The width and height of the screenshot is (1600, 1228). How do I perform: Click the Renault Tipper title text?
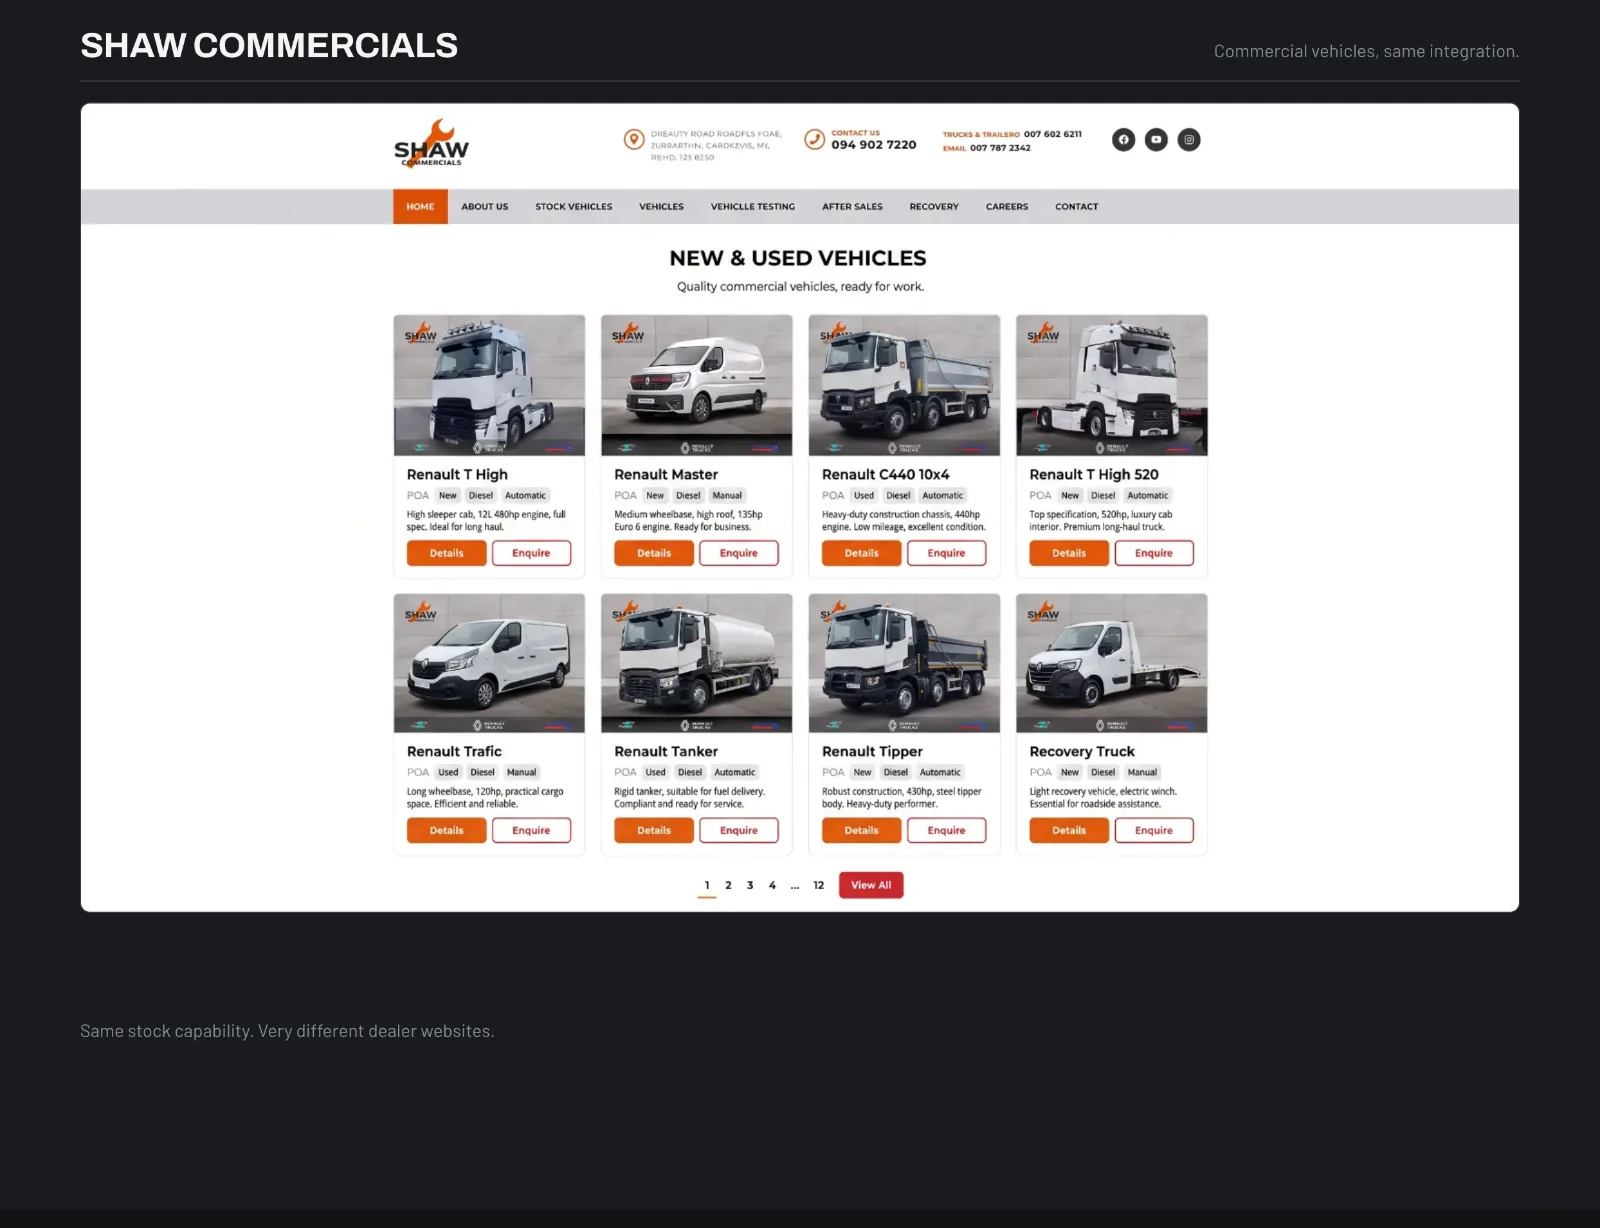point(872,751)
